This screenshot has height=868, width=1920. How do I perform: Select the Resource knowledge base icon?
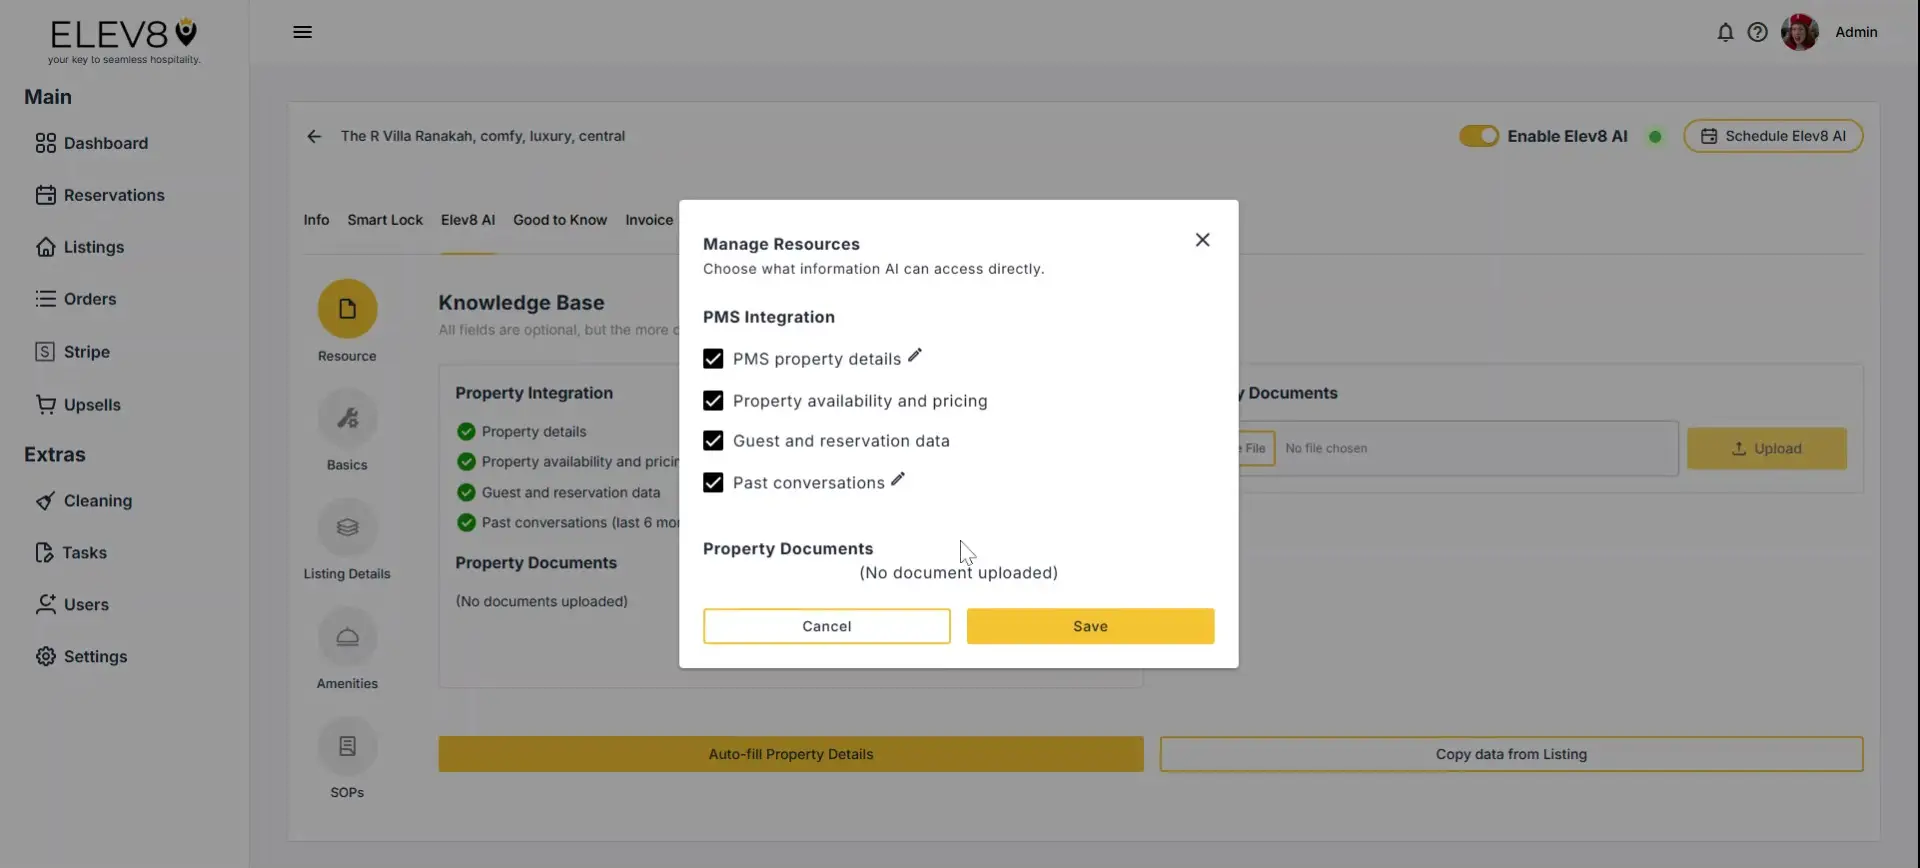(x=347, y=308)
